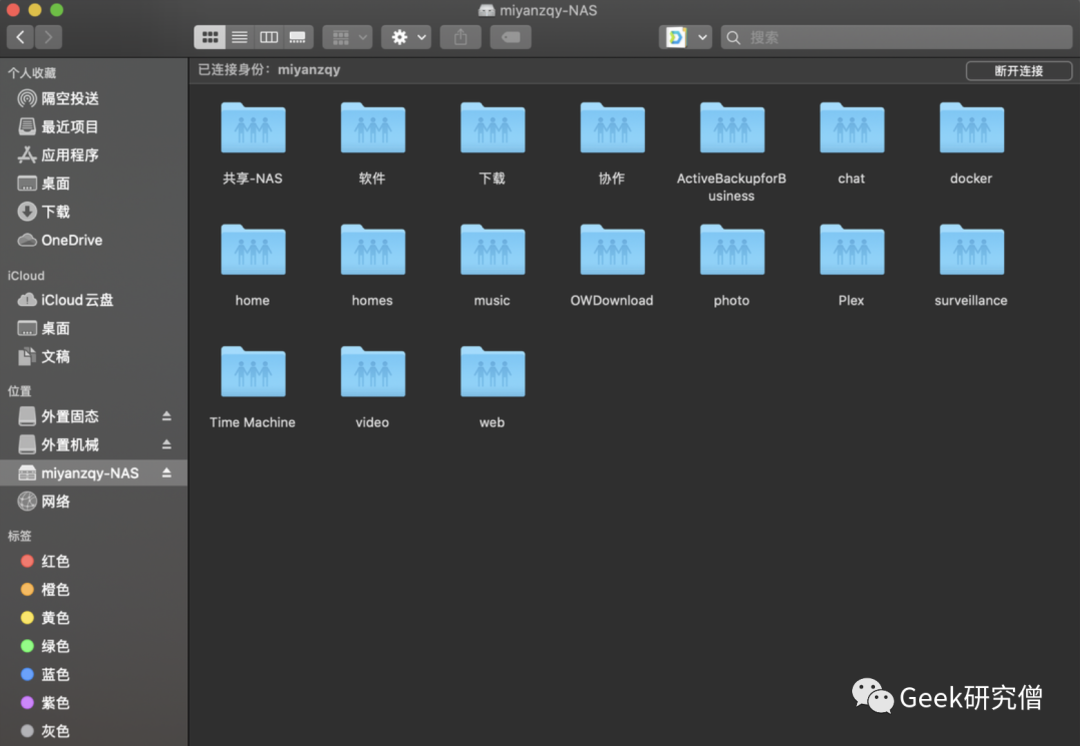Click the 断开连接 button

click(1018, 71)
